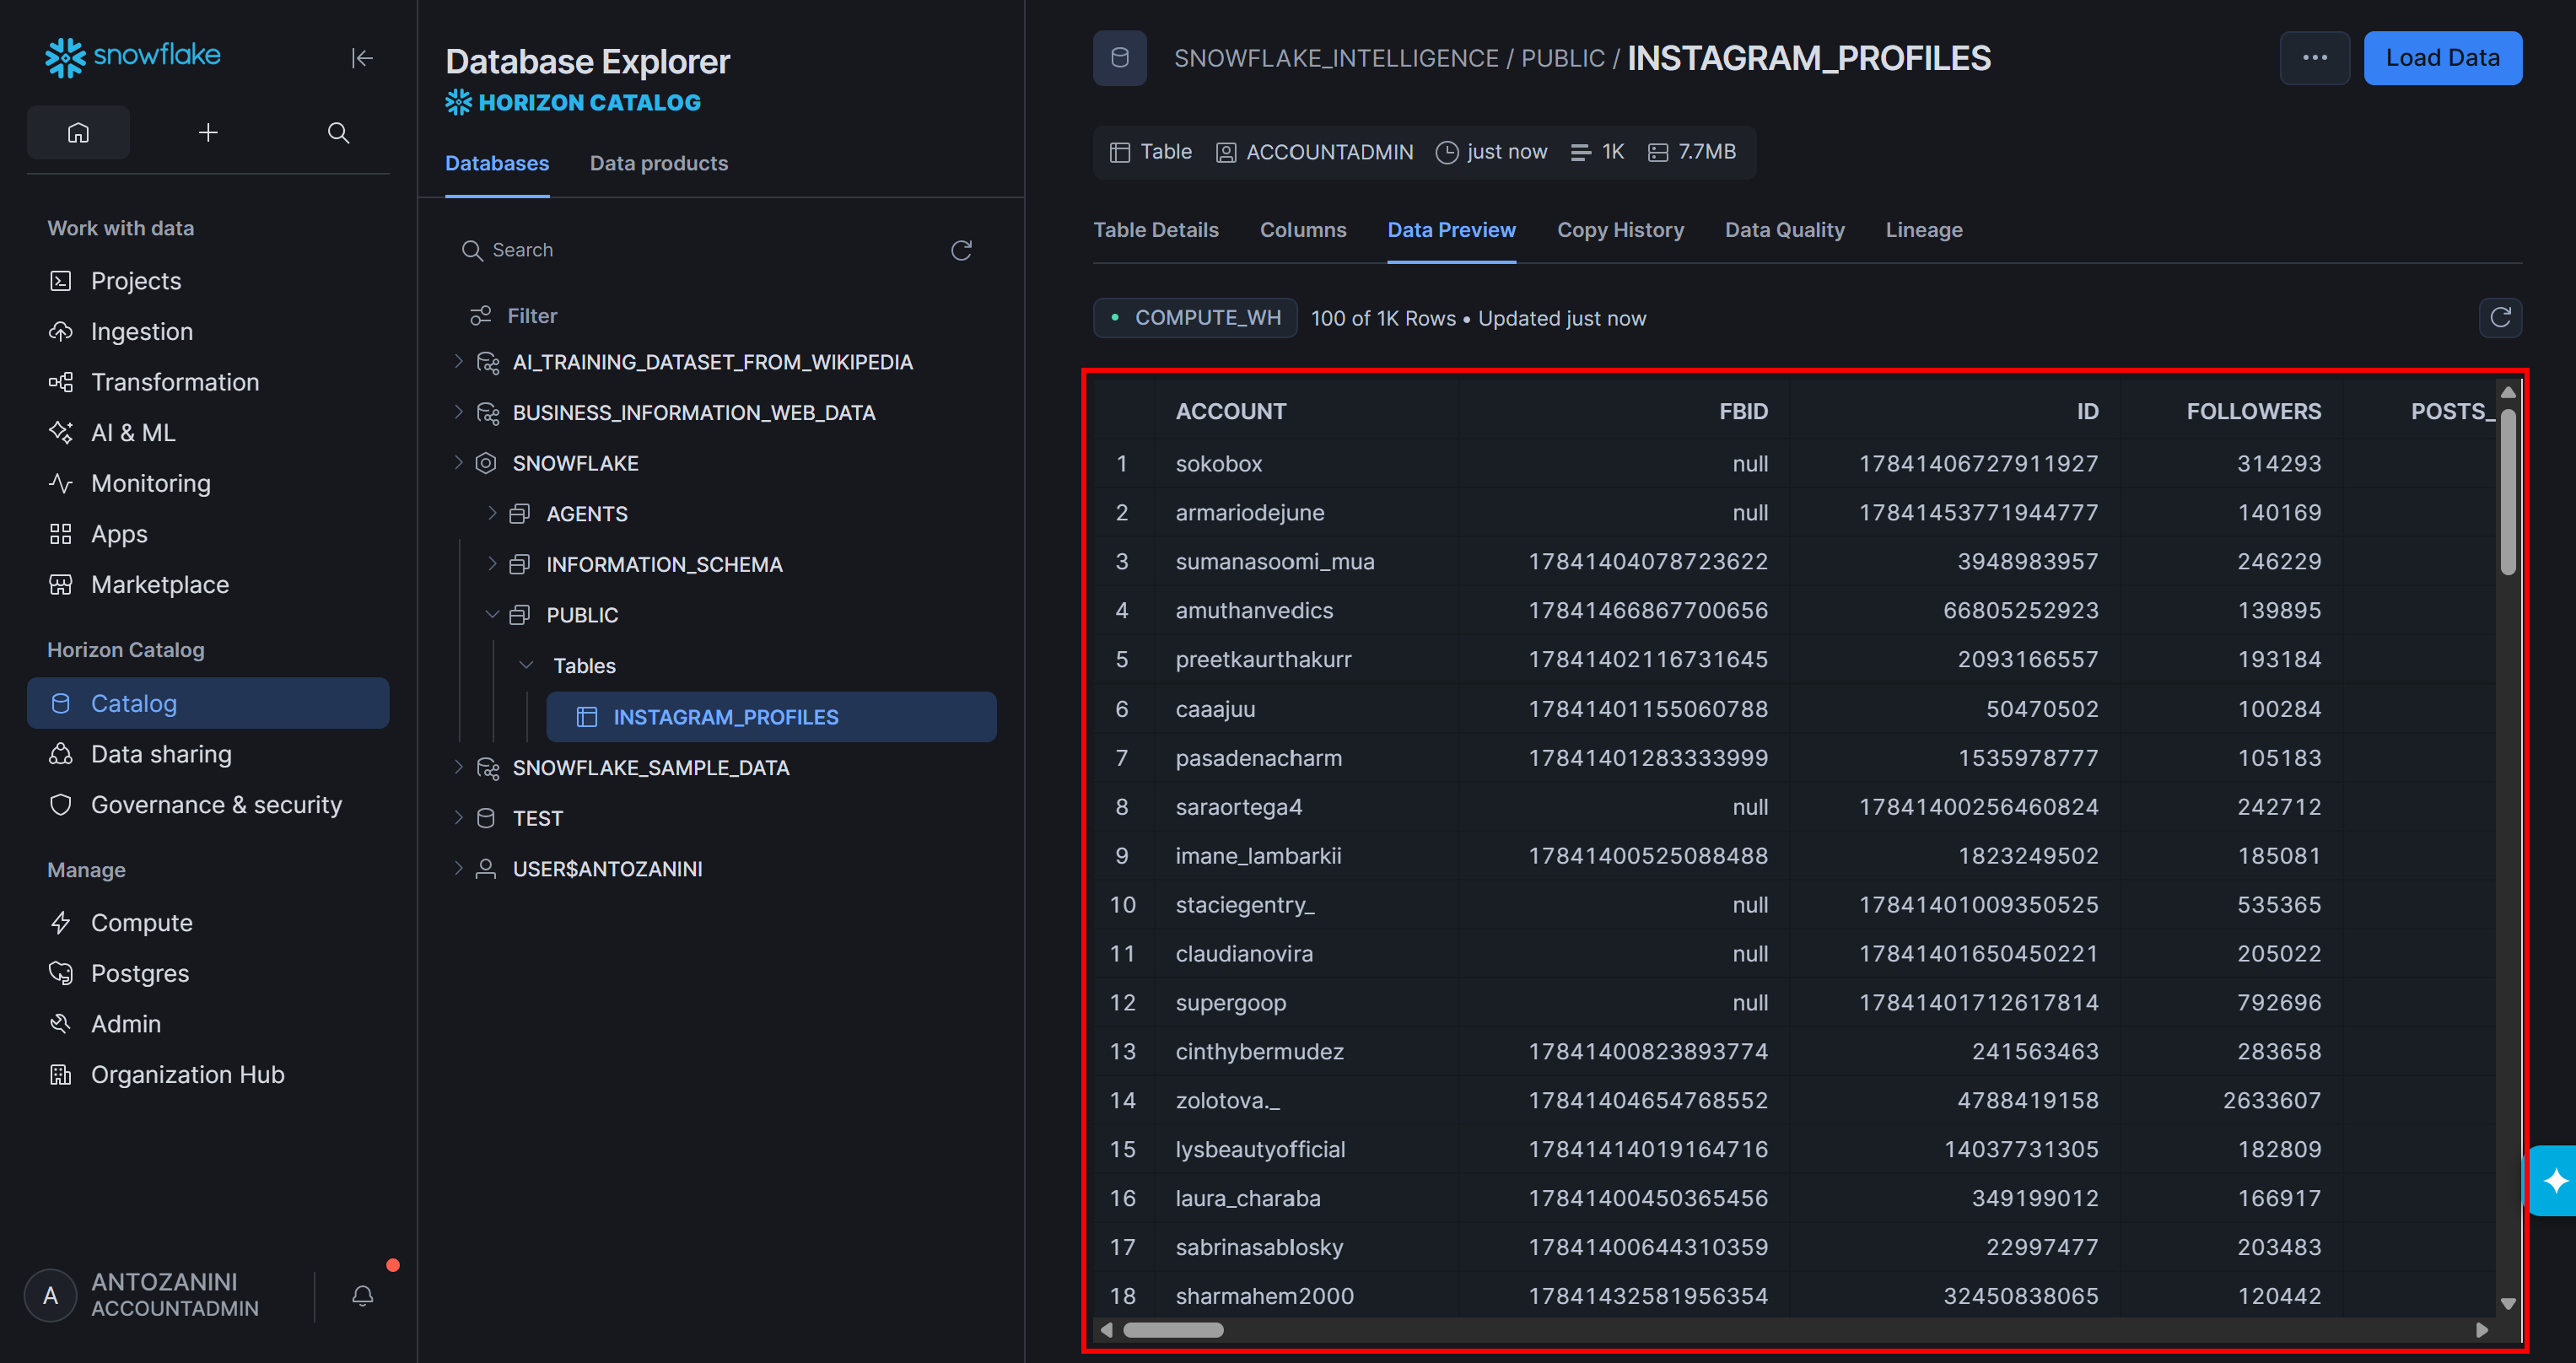Select the COMPUTE_WH warehouse chip
This screenshot has width=2576, height=1363.
(x=1195, y=318)
